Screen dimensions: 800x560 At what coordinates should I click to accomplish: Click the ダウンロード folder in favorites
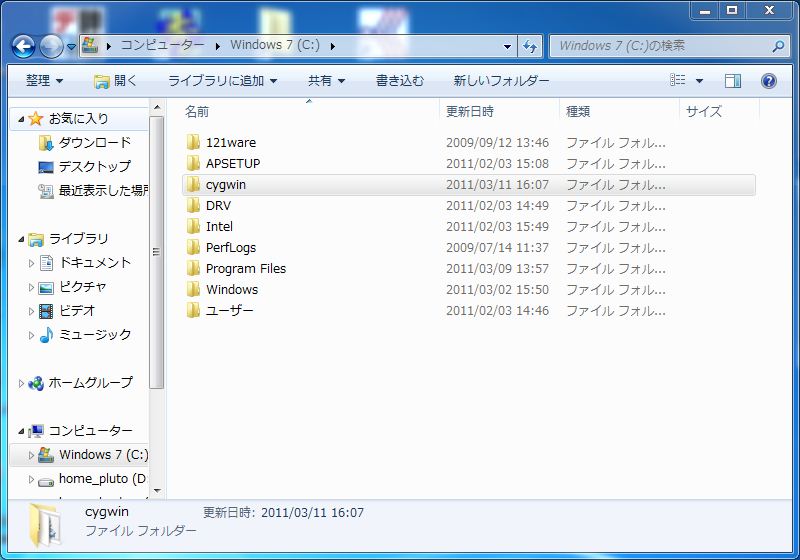[94, 143]
